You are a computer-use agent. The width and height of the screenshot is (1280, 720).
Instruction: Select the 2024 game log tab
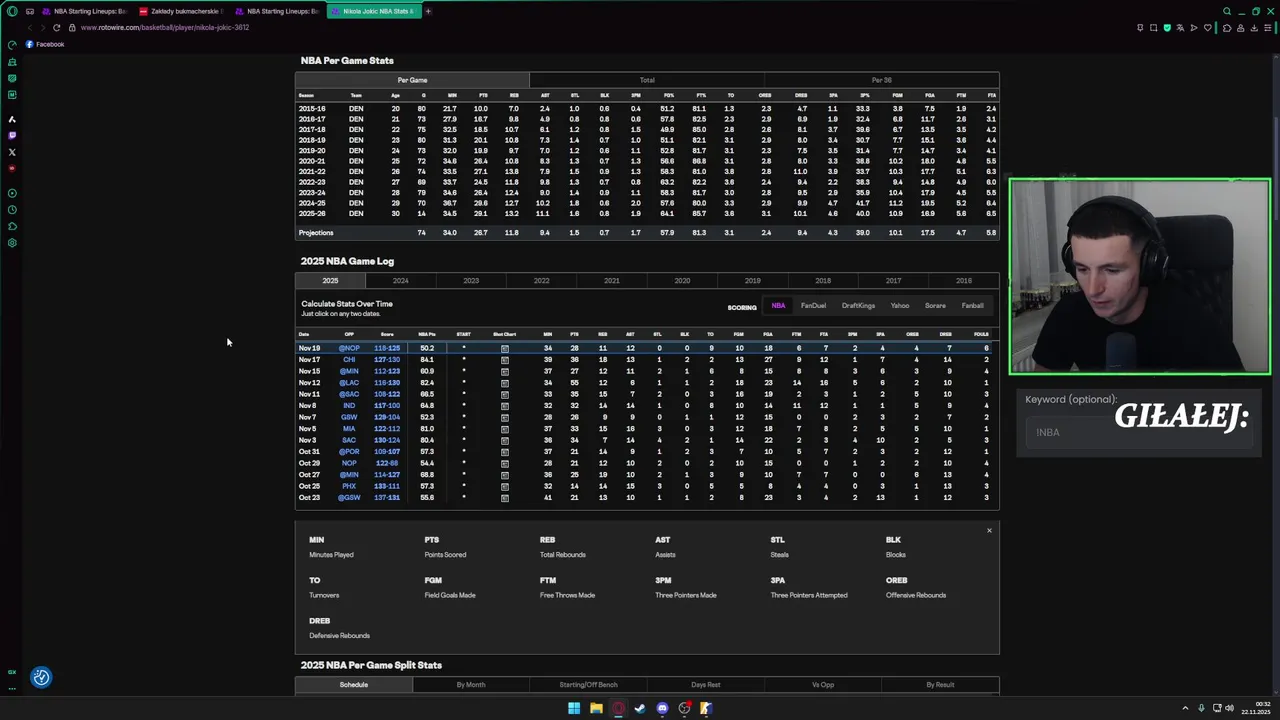tap(400, 281)
